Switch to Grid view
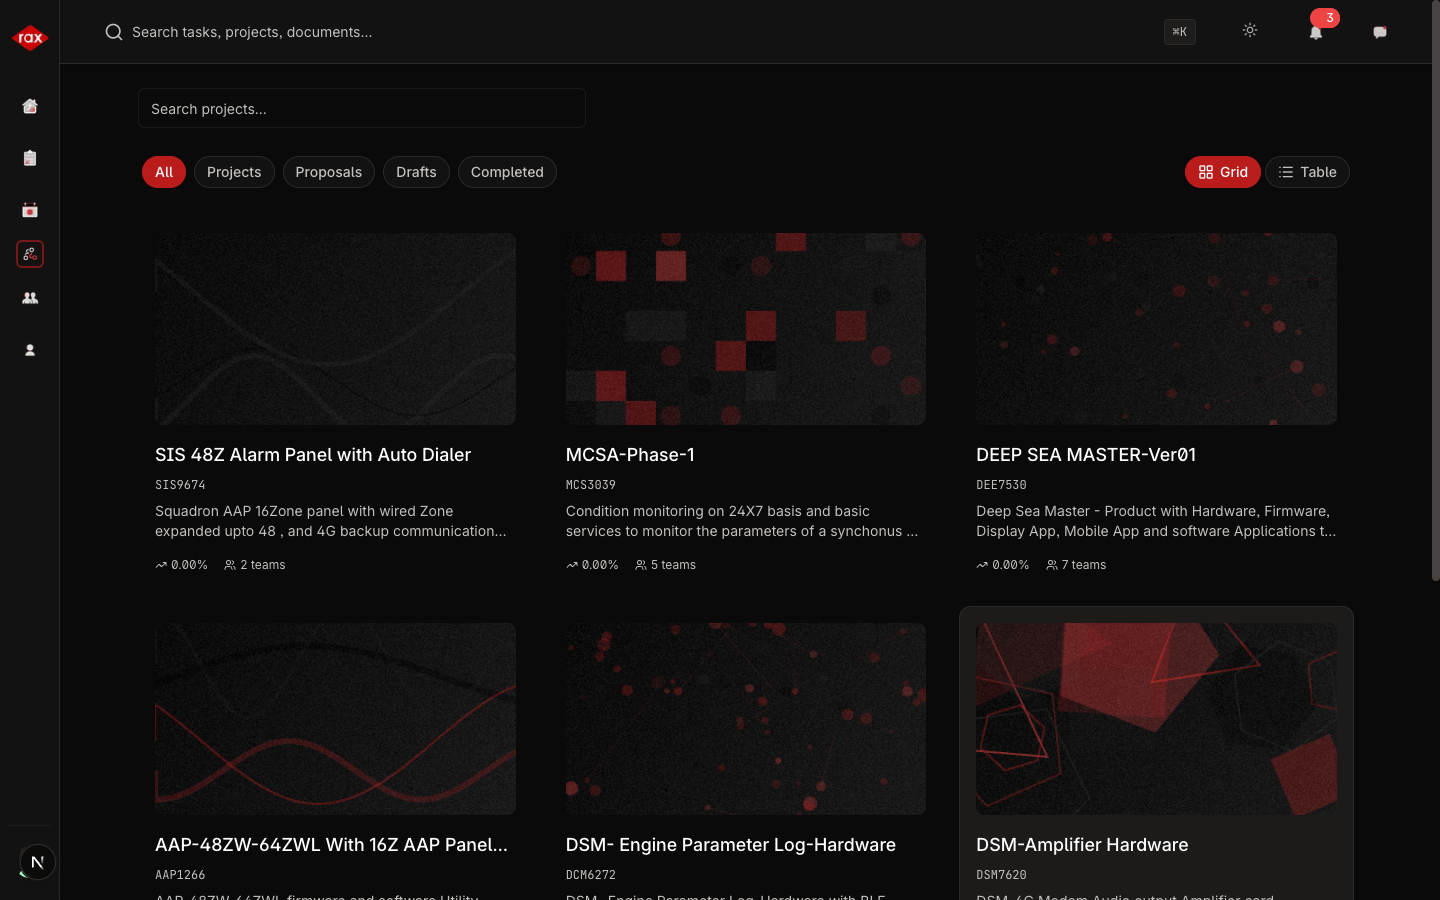Screen dimensions: 1440x900 (x=1222, y=172)
